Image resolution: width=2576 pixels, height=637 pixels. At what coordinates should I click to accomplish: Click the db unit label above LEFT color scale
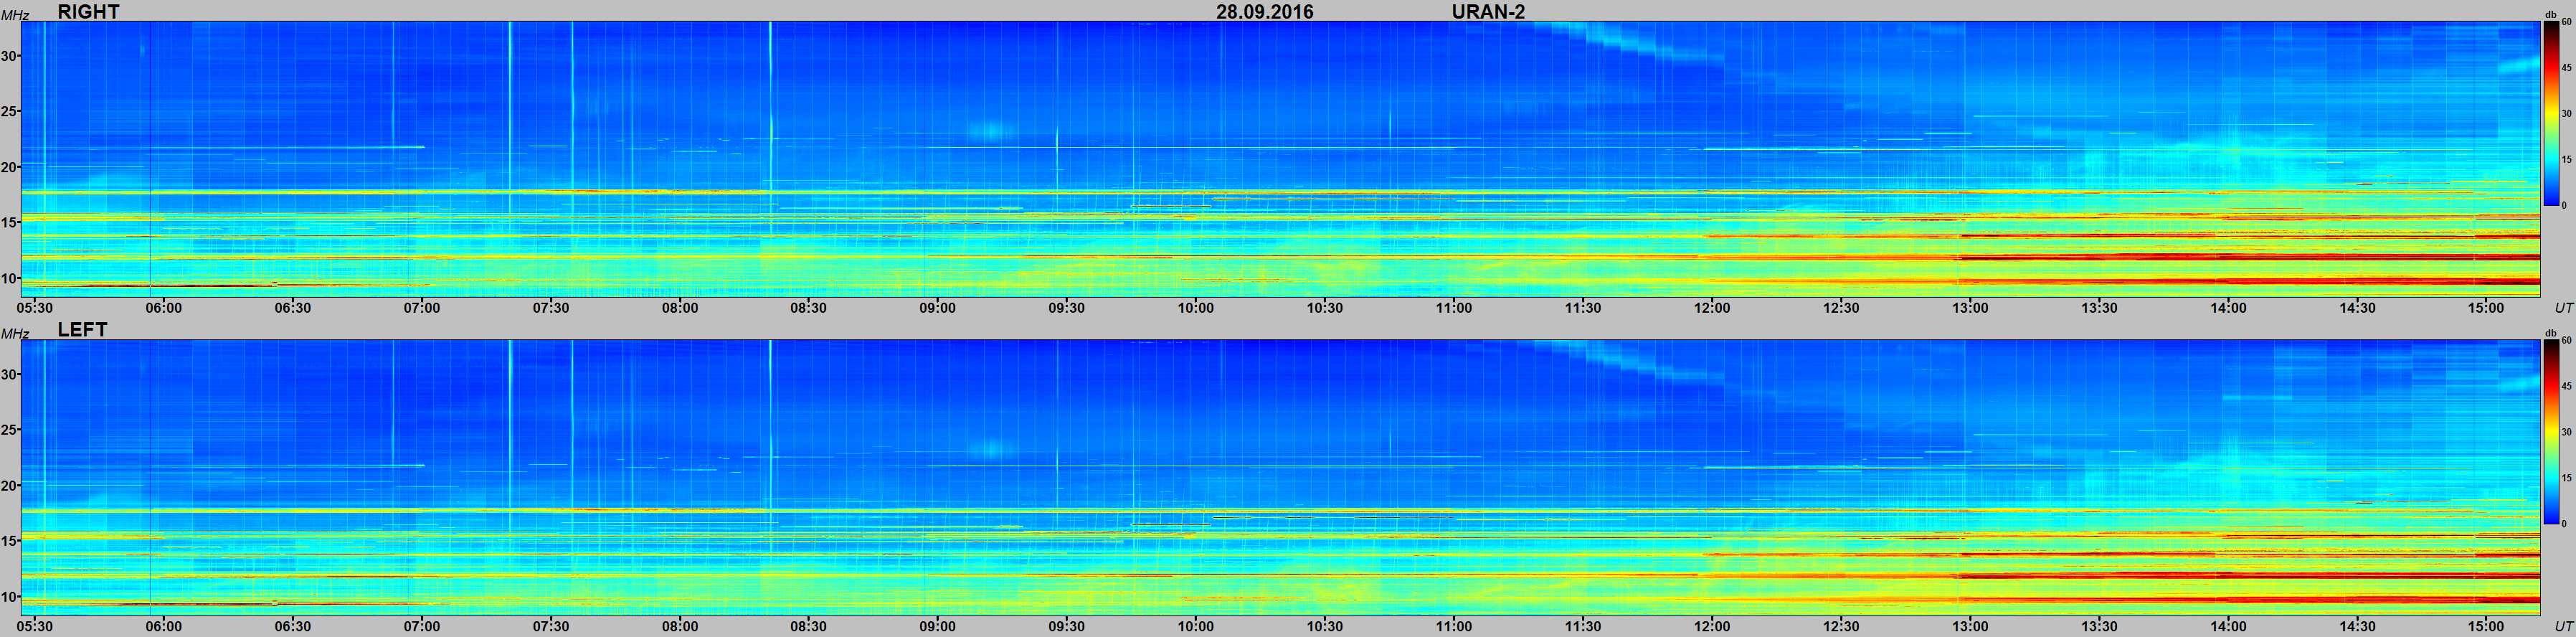point(2550,332)
